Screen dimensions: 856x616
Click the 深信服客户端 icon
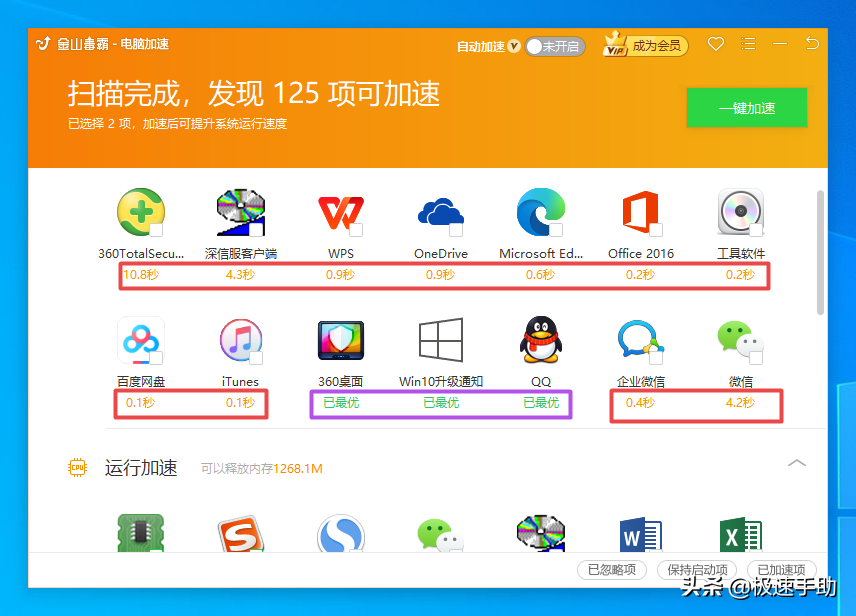pyautogui.click(x=241, y=212)
